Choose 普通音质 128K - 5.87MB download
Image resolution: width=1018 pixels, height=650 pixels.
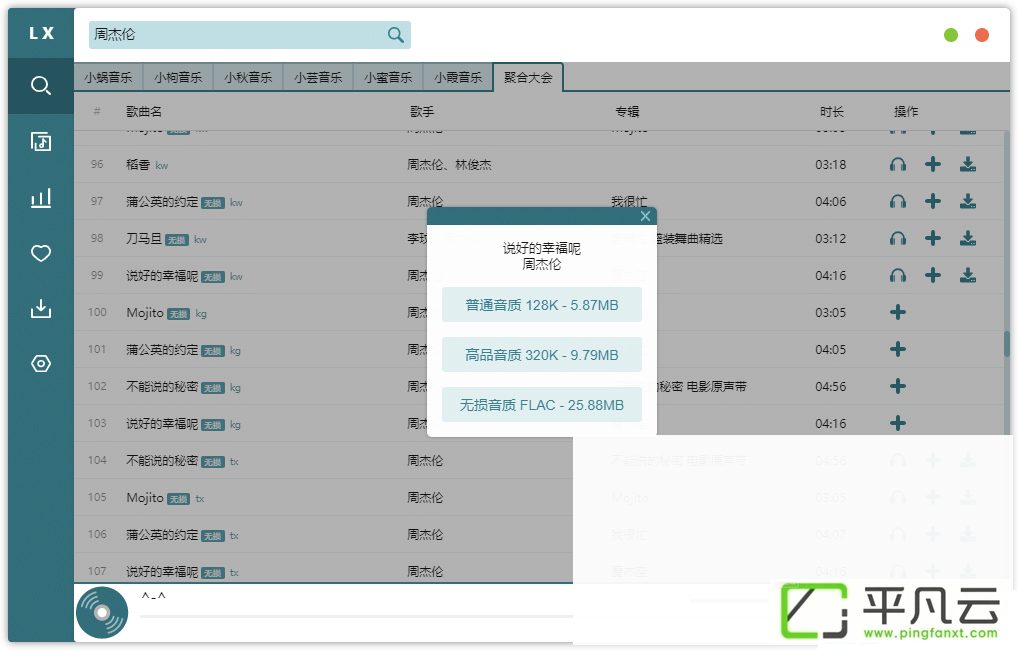coord(542,305)
